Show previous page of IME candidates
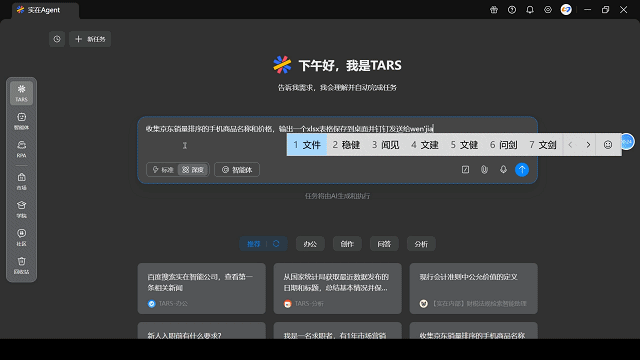This screenshot has height=360, width=640. pos(570,145)
